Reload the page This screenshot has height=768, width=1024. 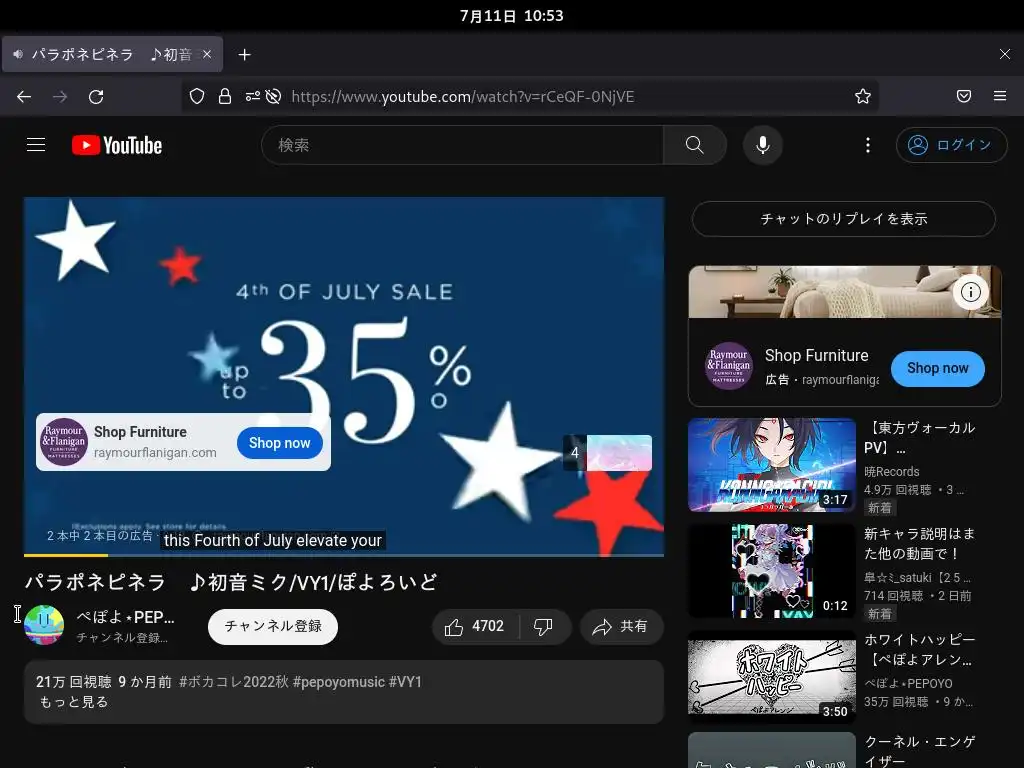(x=96, y=97)
